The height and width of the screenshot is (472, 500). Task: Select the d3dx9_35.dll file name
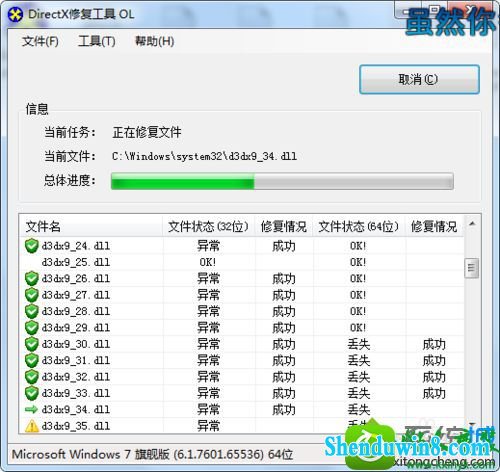[x=76, y=426]
